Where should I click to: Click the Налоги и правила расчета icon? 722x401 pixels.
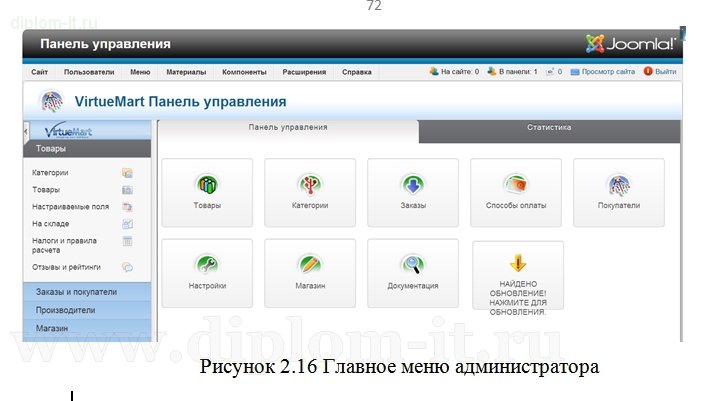tap(127, 241)
